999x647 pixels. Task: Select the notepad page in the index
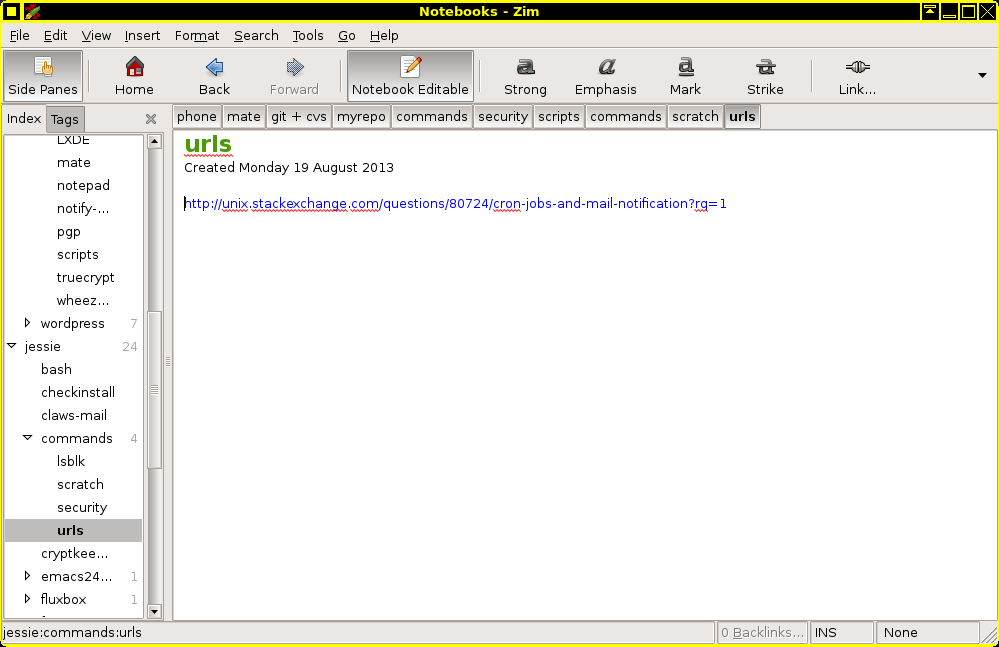[x=83, y=185]
